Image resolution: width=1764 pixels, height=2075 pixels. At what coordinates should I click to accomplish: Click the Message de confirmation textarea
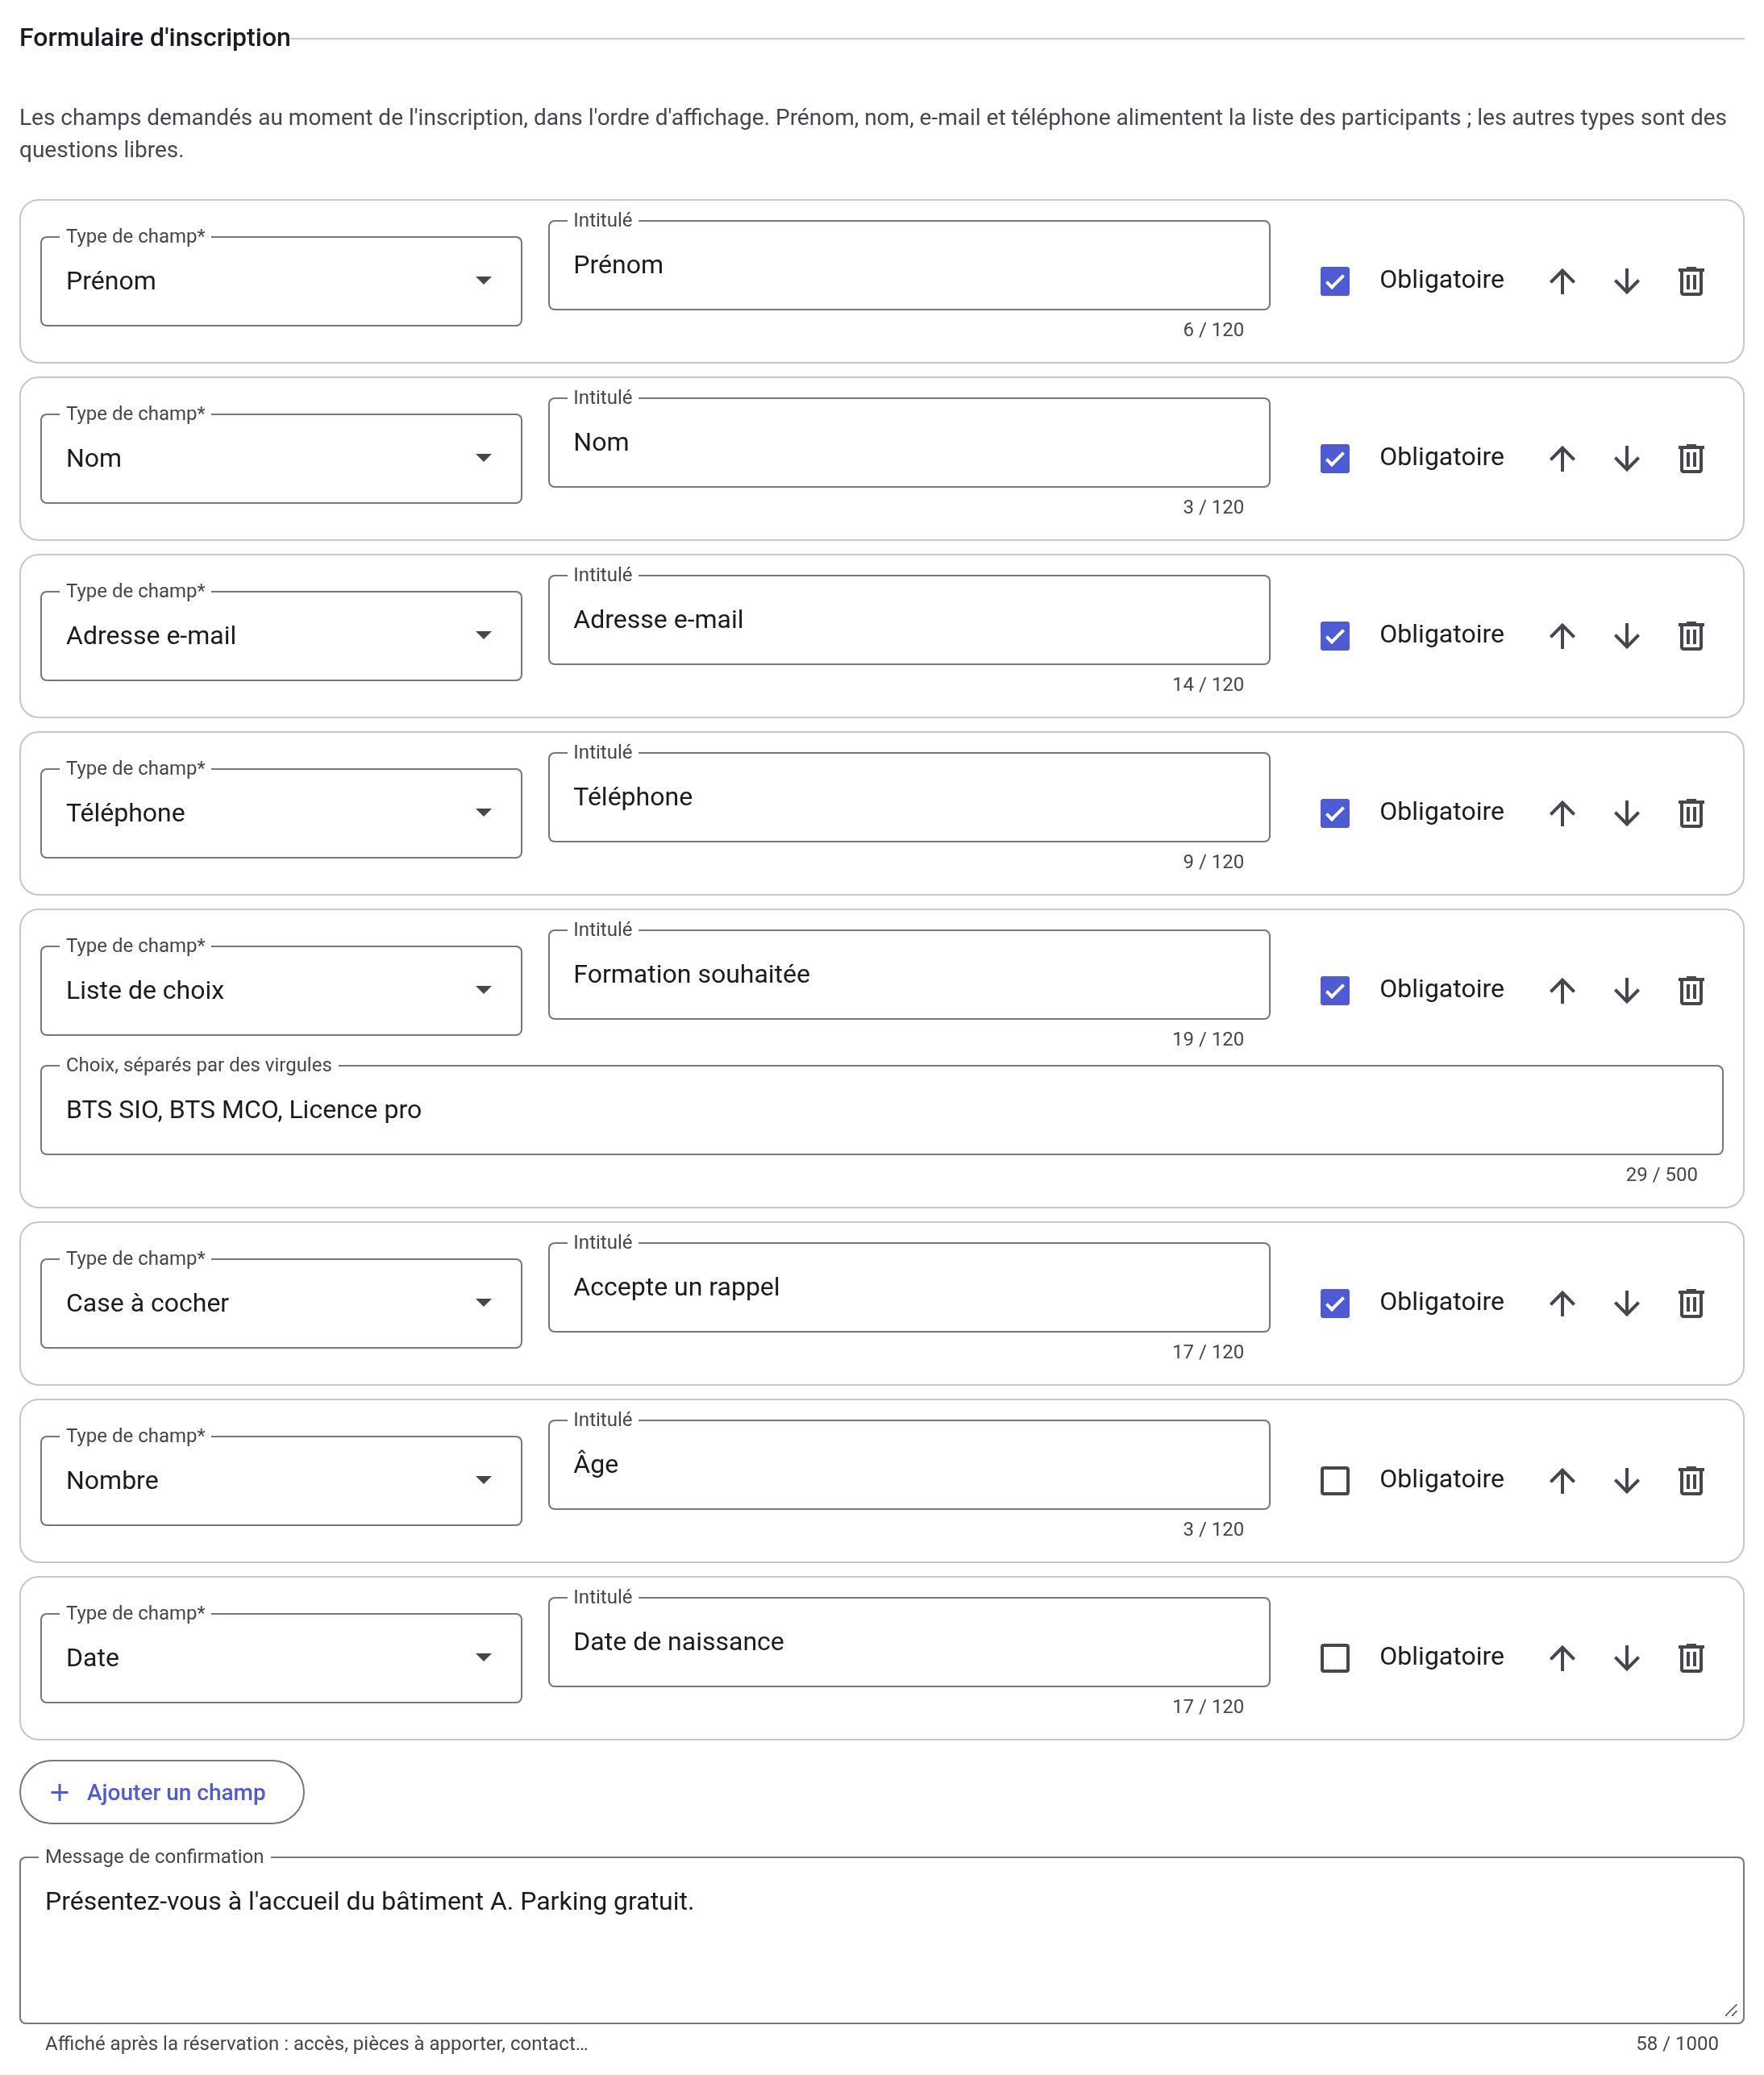[881, 1940]
